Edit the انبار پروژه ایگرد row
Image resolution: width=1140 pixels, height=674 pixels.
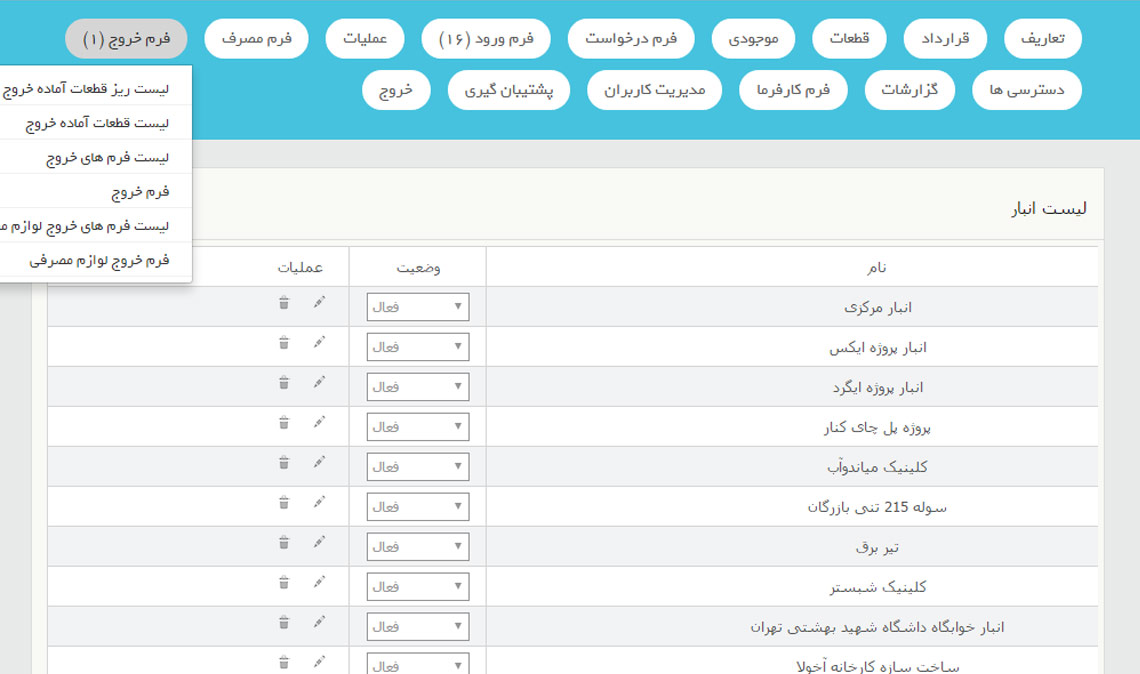pyautogui.click(x=319, y=382)
